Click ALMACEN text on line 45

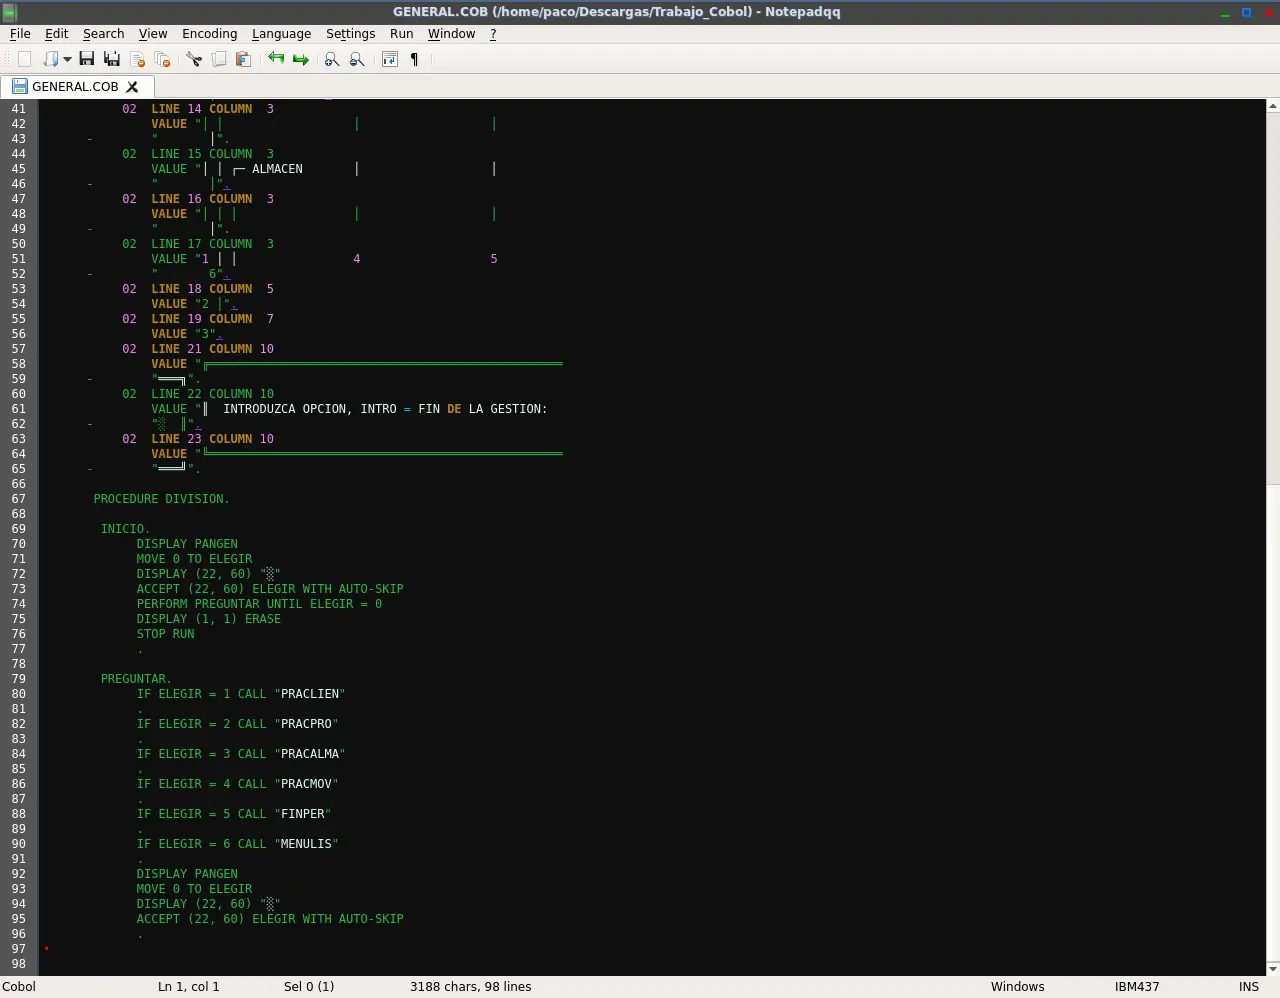point(277,169)
